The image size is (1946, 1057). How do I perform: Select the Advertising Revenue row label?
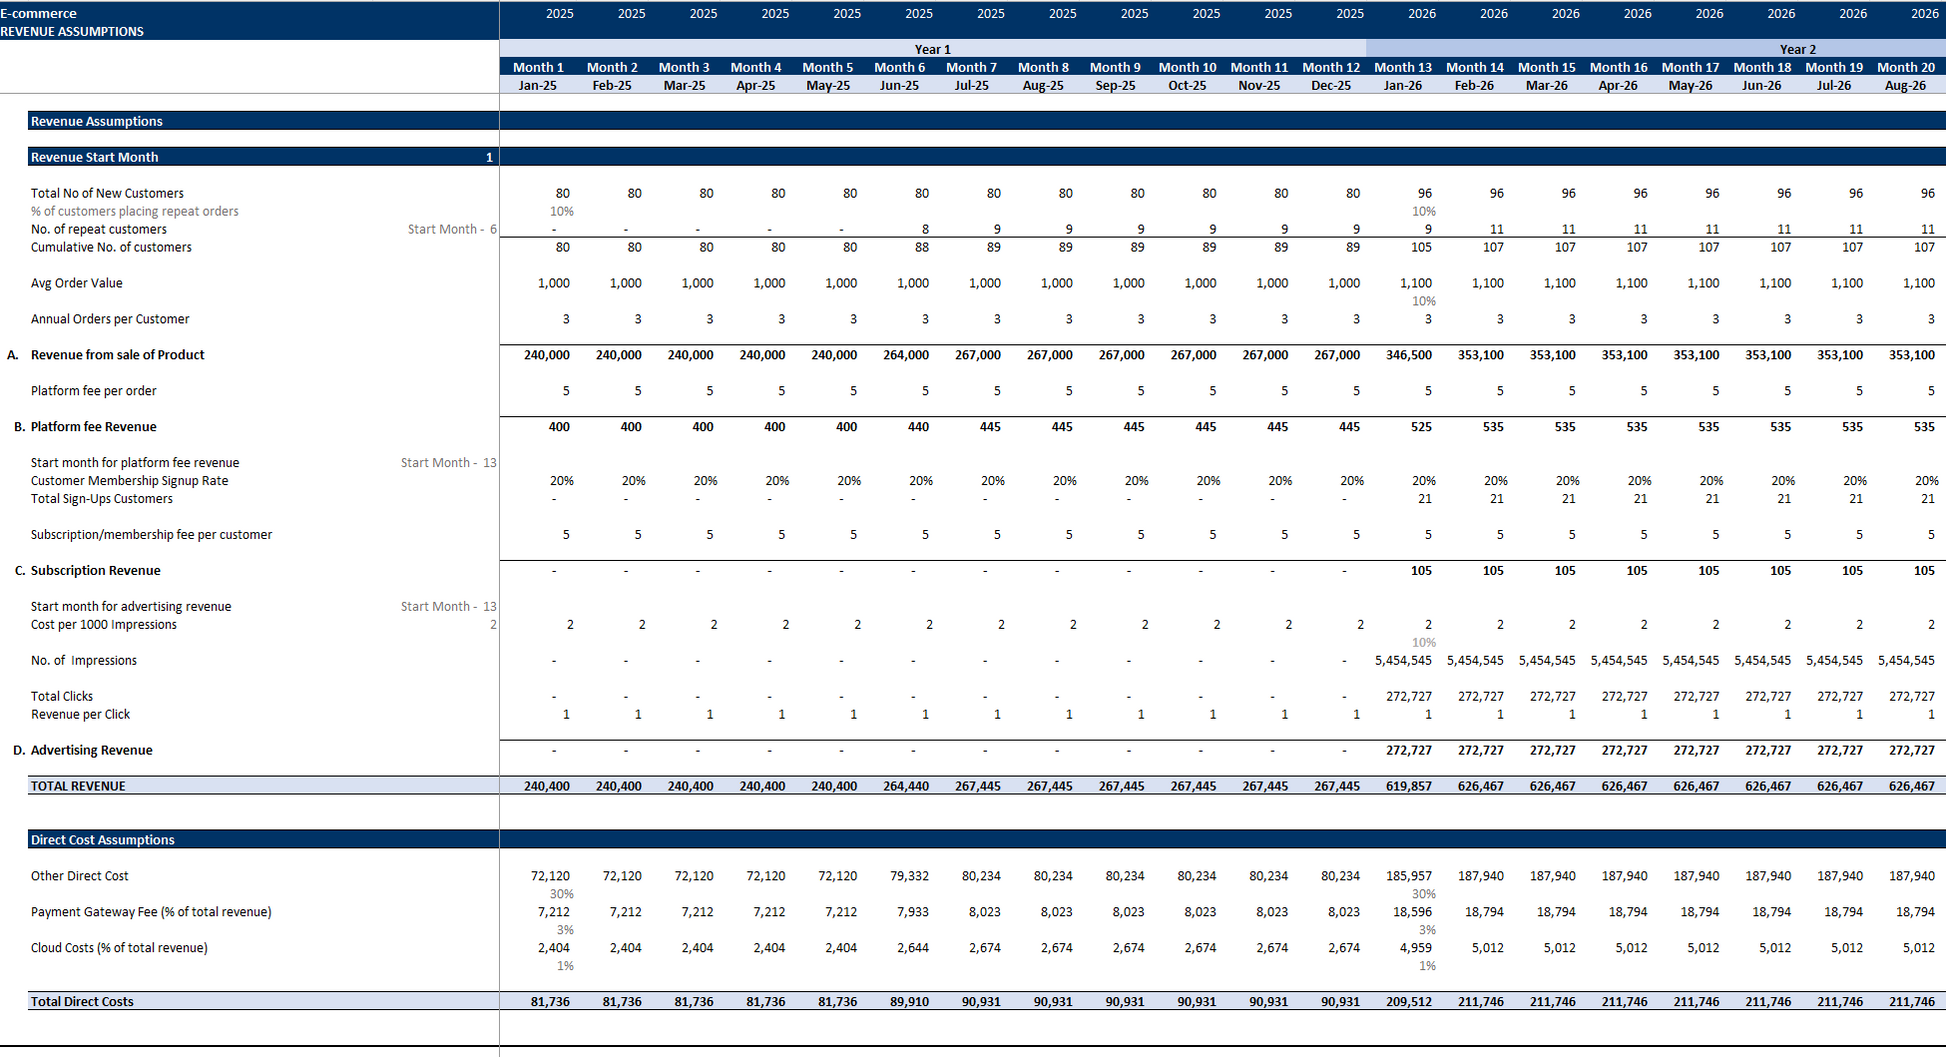pyautogui.click(x=91, y=750)
